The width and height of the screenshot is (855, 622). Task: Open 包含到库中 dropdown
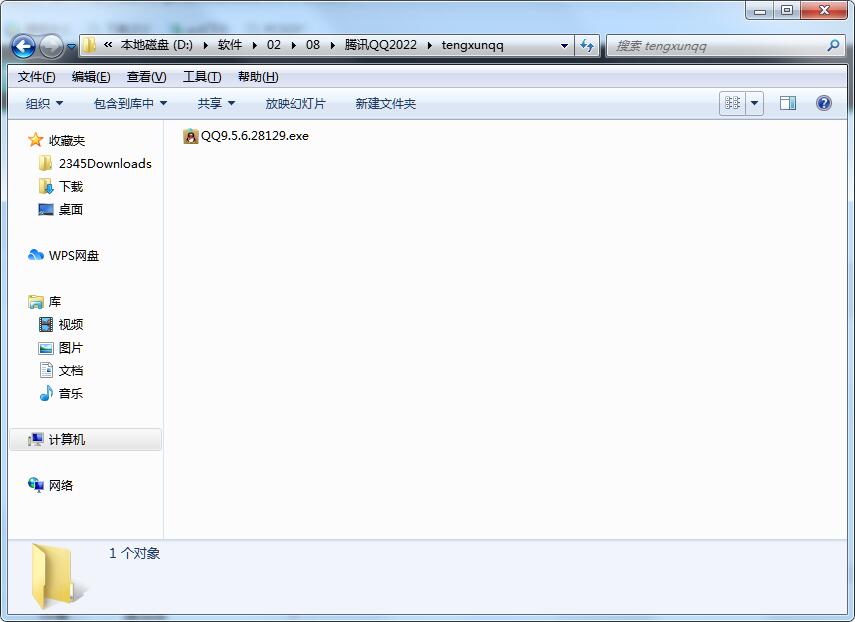(x=130, y=104)
